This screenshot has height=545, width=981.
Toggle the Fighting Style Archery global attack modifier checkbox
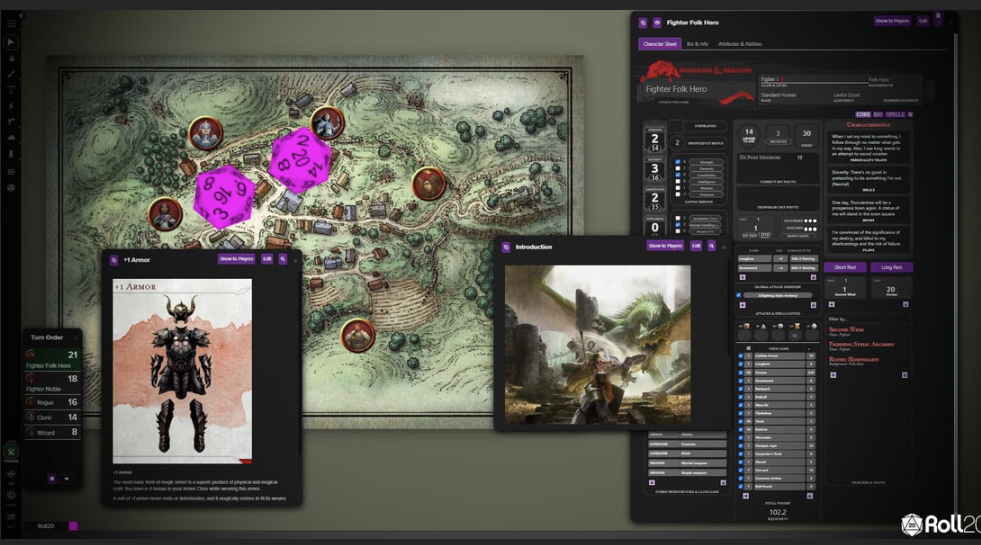[x=739, y=295]
